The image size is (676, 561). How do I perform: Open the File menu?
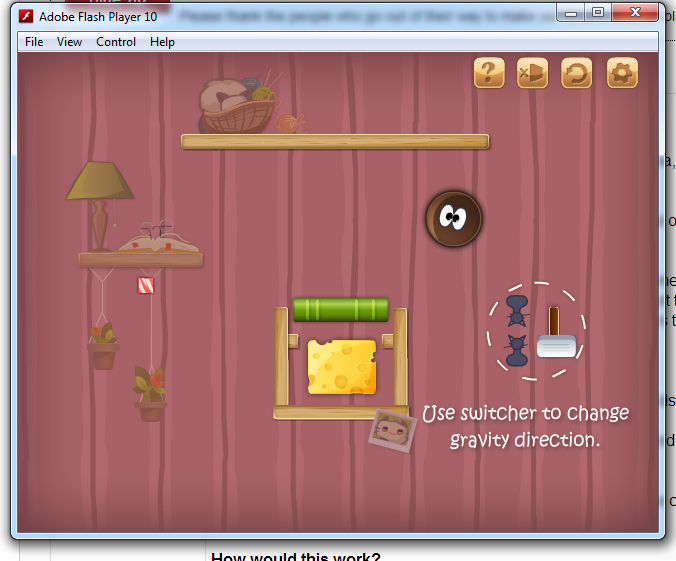(34, 42)
